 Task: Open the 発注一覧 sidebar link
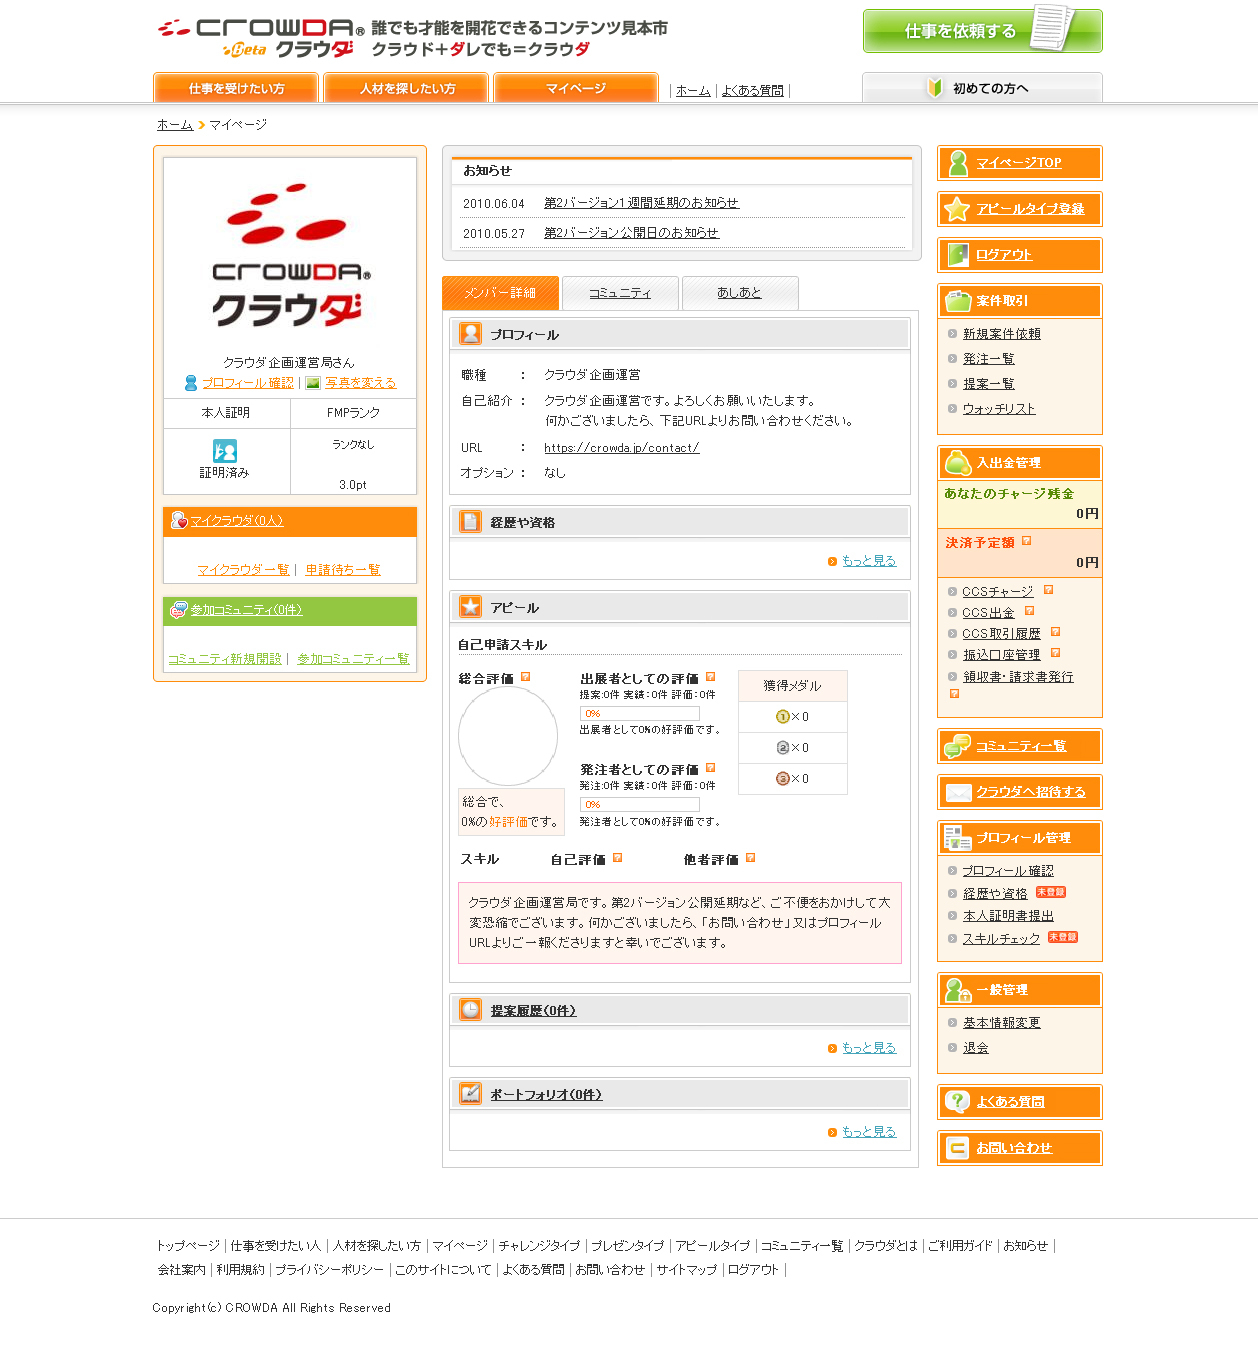click(989, 359)
